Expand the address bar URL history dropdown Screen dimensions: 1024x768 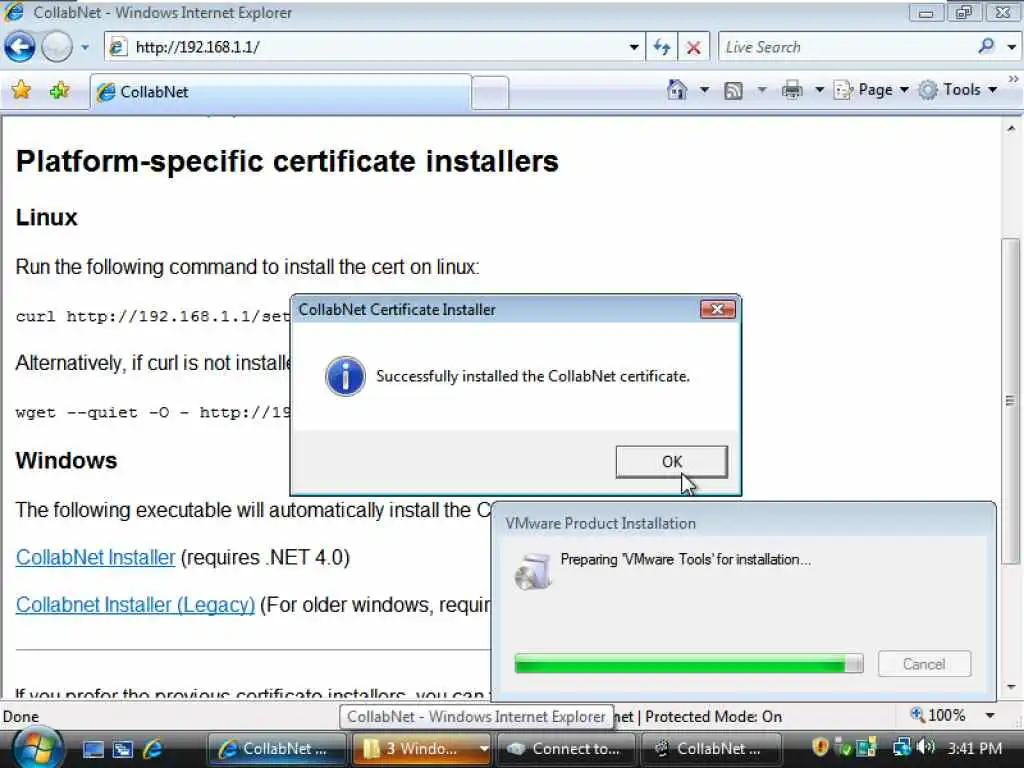pos(633,47)
